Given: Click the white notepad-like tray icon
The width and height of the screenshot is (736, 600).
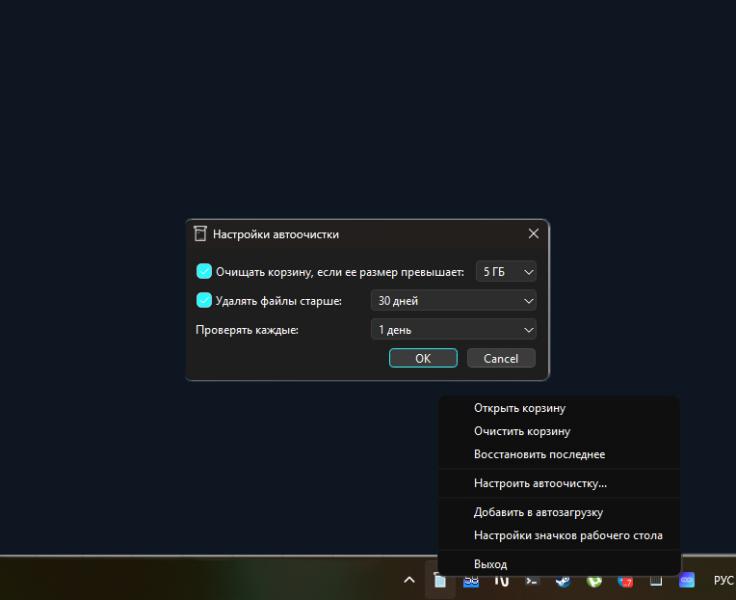Looking at the screenshot, I should click(x=656, y=581).
